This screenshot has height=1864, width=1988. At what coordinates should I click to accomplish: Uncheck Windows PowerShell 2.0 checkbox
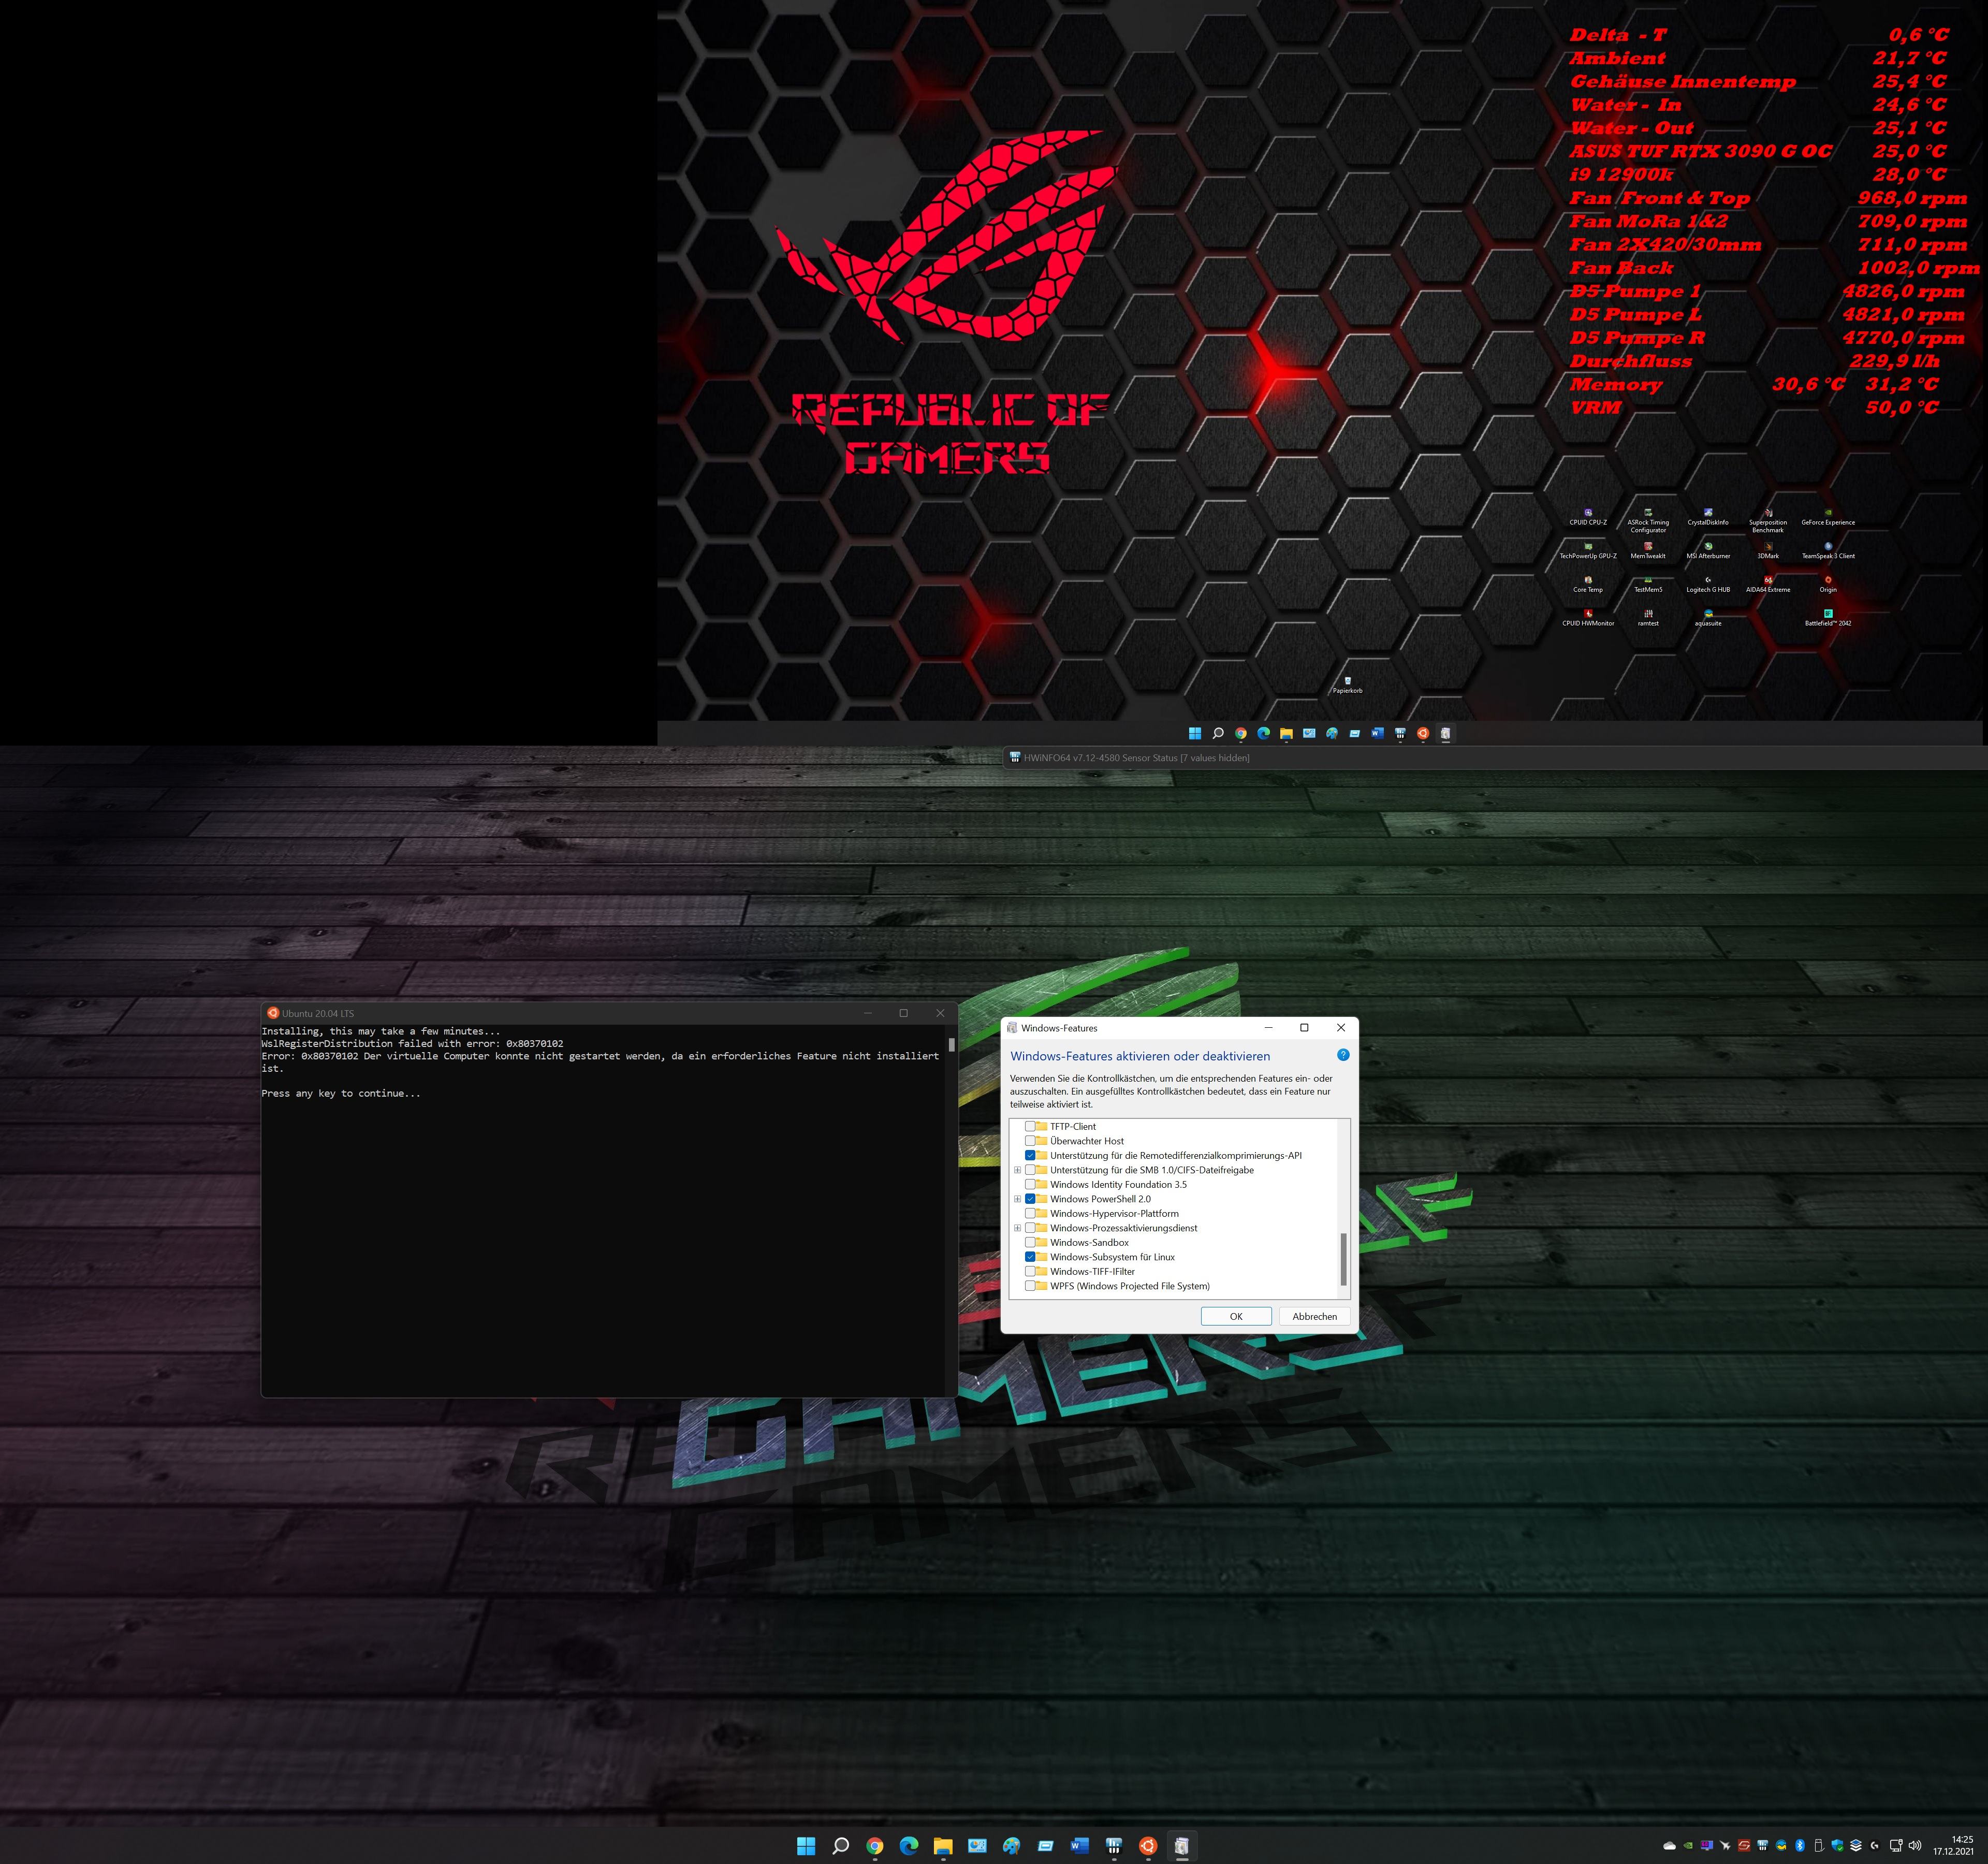(1030, 1199)
